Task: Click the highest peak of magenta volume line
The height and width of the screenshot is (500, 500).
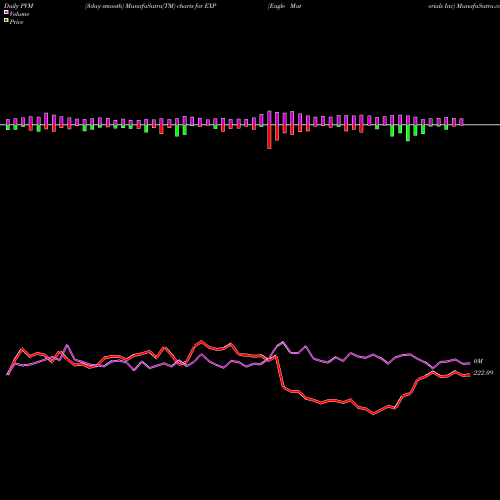Action: tap(283, 342)
